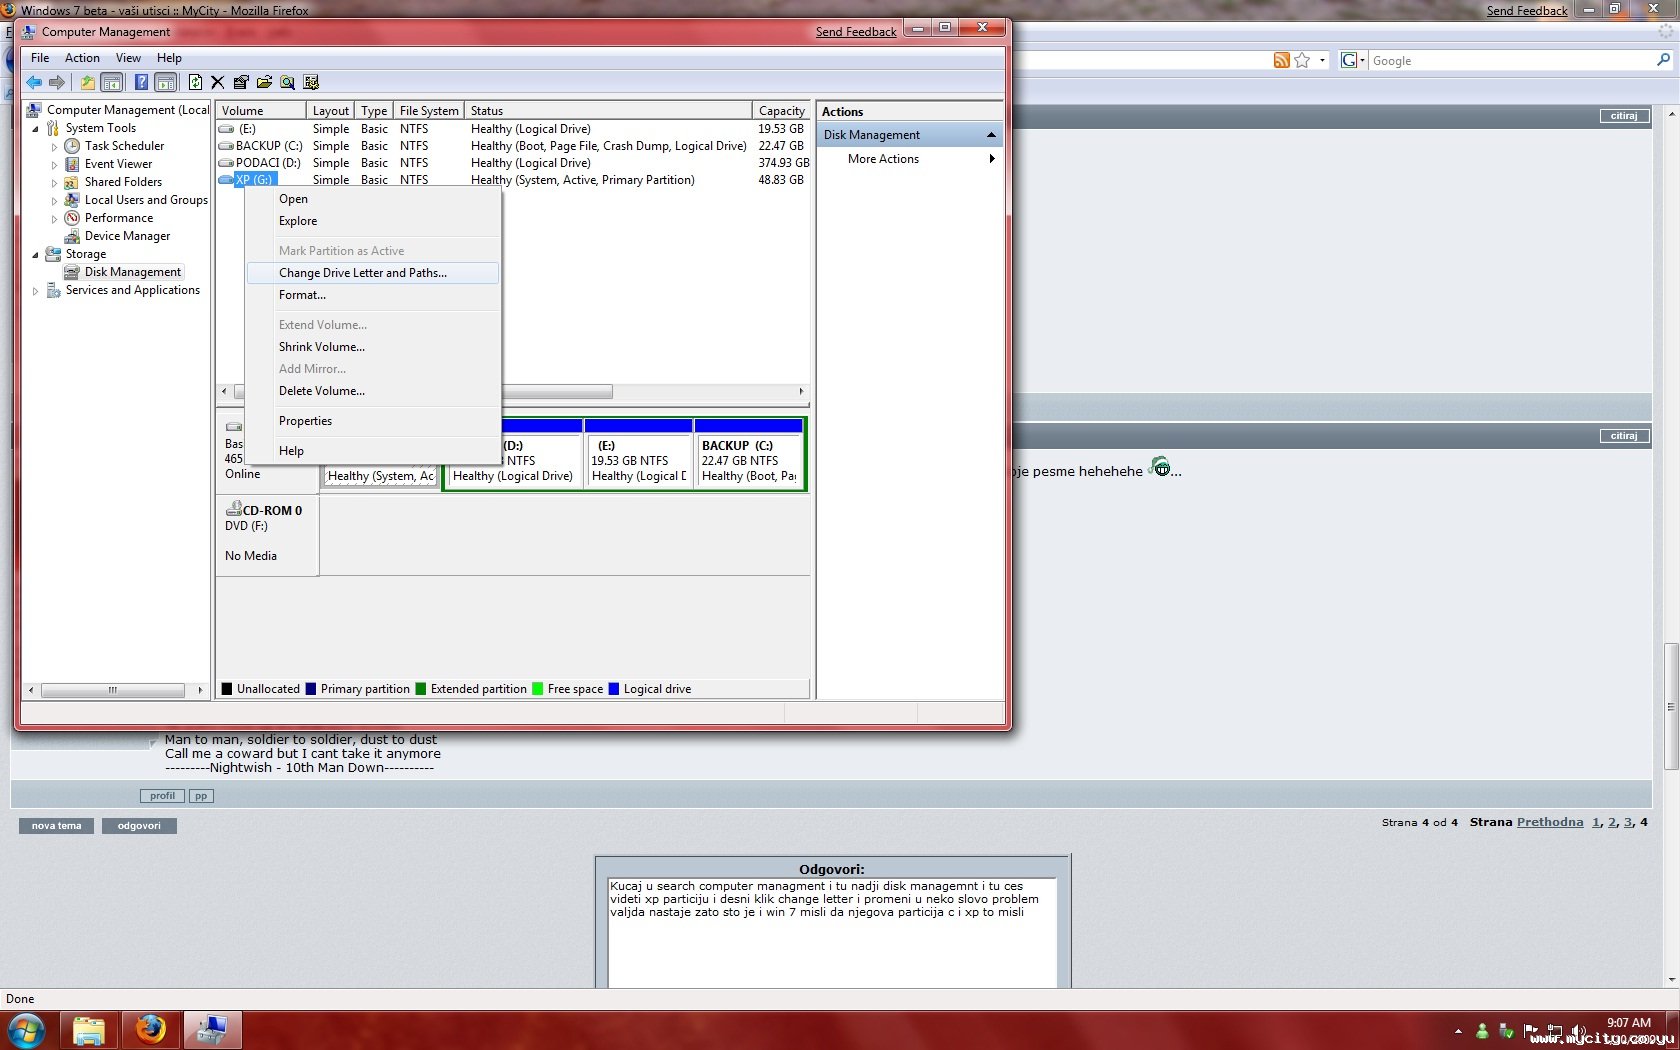Click the magnifier Explore icon in toolbar

point(287,82)
